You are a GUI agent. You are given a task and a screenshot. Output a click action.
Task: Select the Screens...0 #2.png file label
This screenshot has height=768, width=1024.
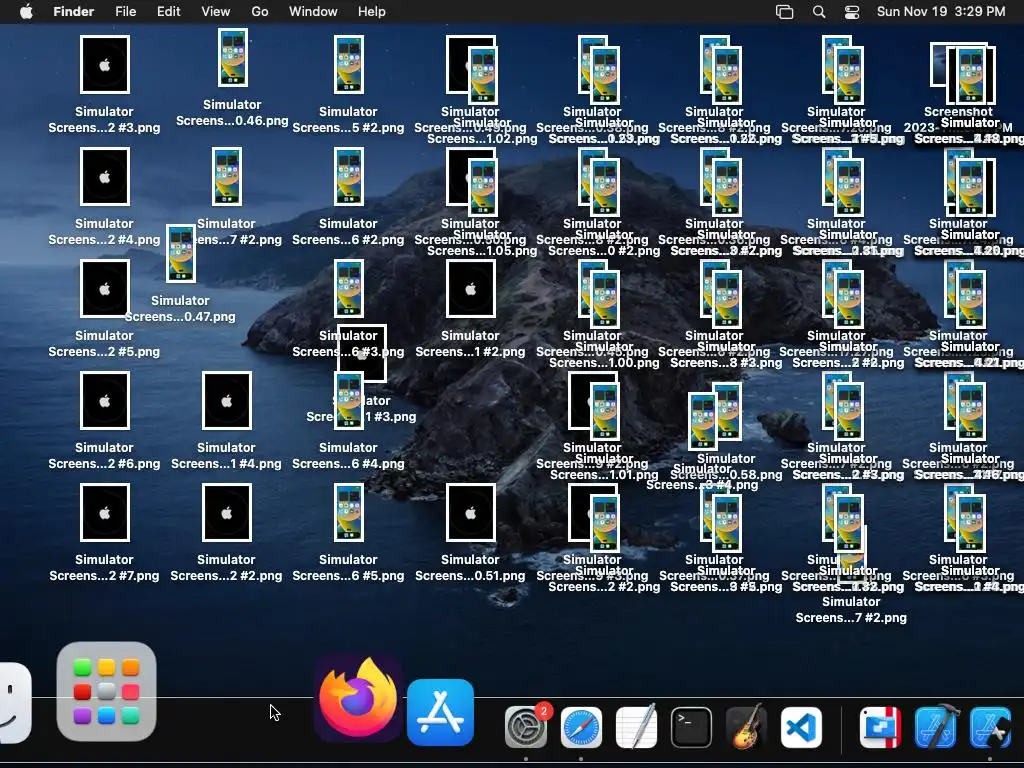coord(604,251)
